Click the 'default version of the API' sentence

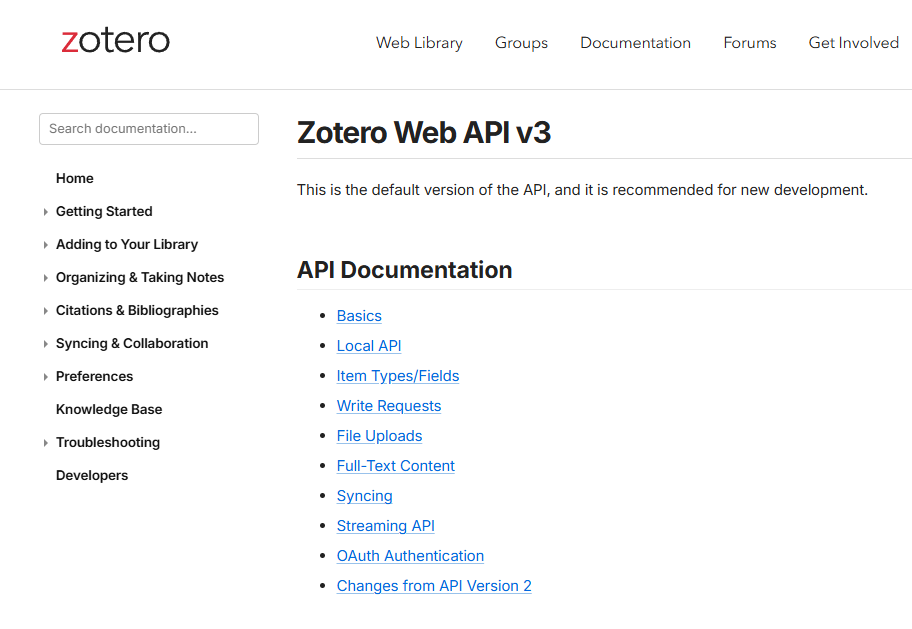(582, 190)
